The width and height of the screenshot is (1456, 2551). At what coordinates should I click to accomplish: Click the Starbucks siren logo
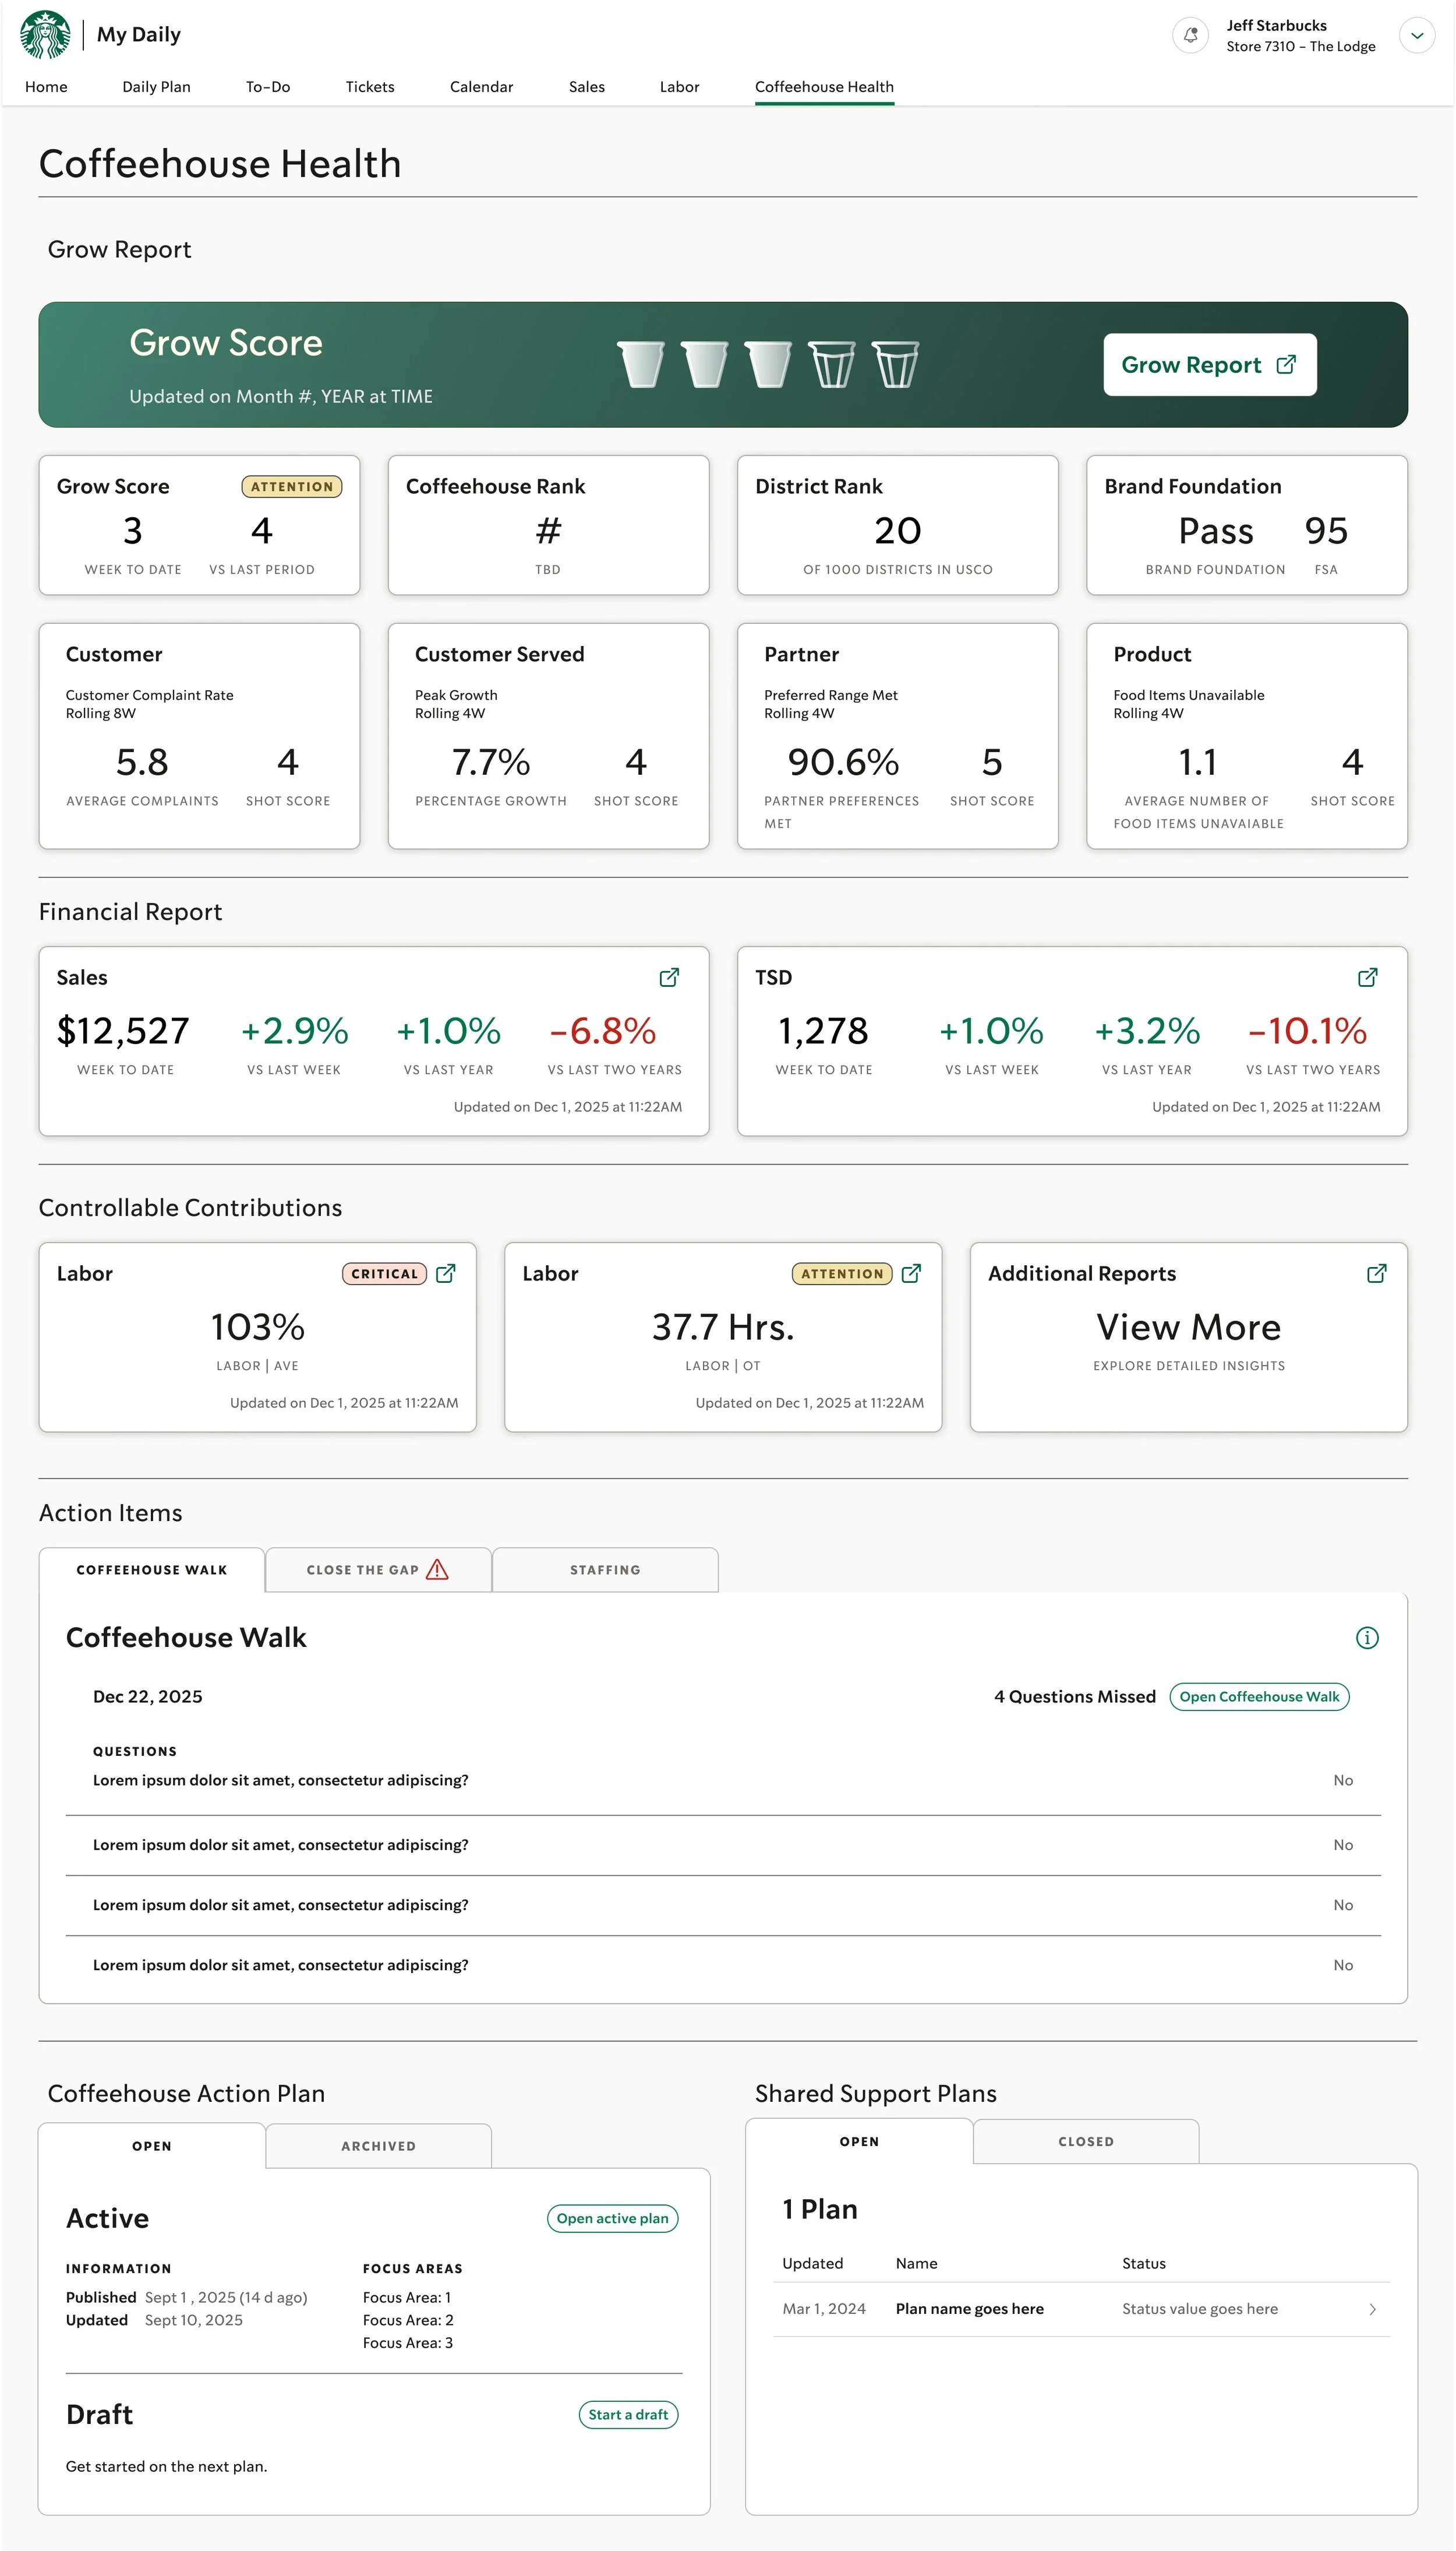[45, 35]
